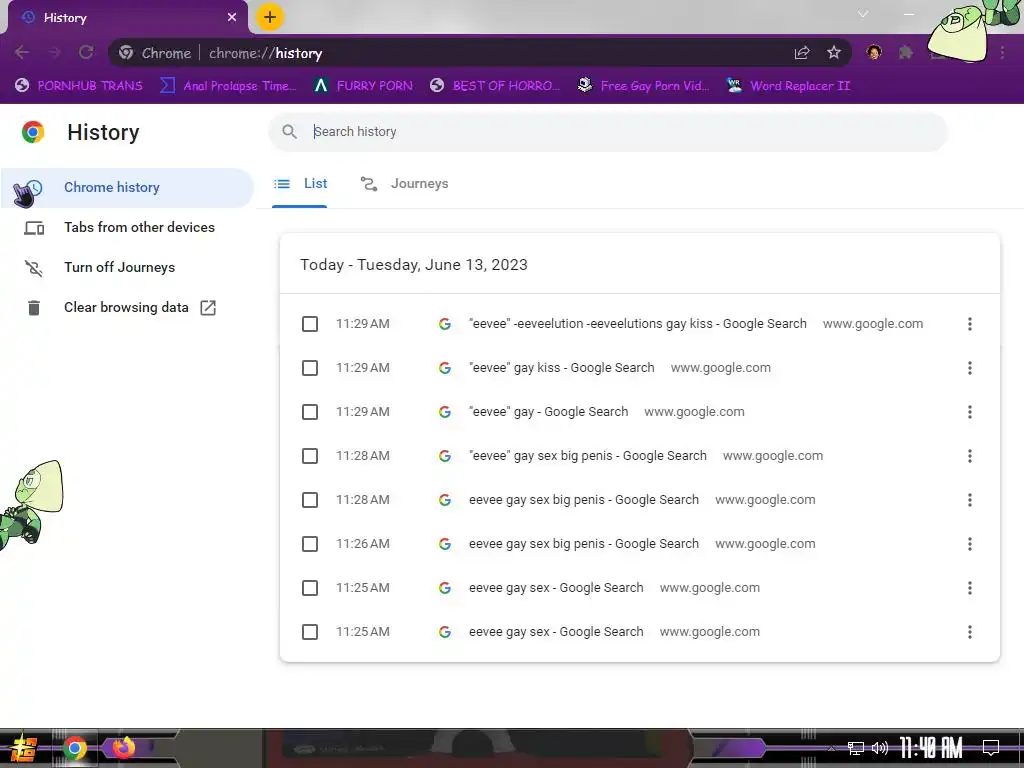This screenshot has height=768, width=1024.
Task: Open a new tab with the plus button
Action: pyautogui.click(x=270, y=17)
